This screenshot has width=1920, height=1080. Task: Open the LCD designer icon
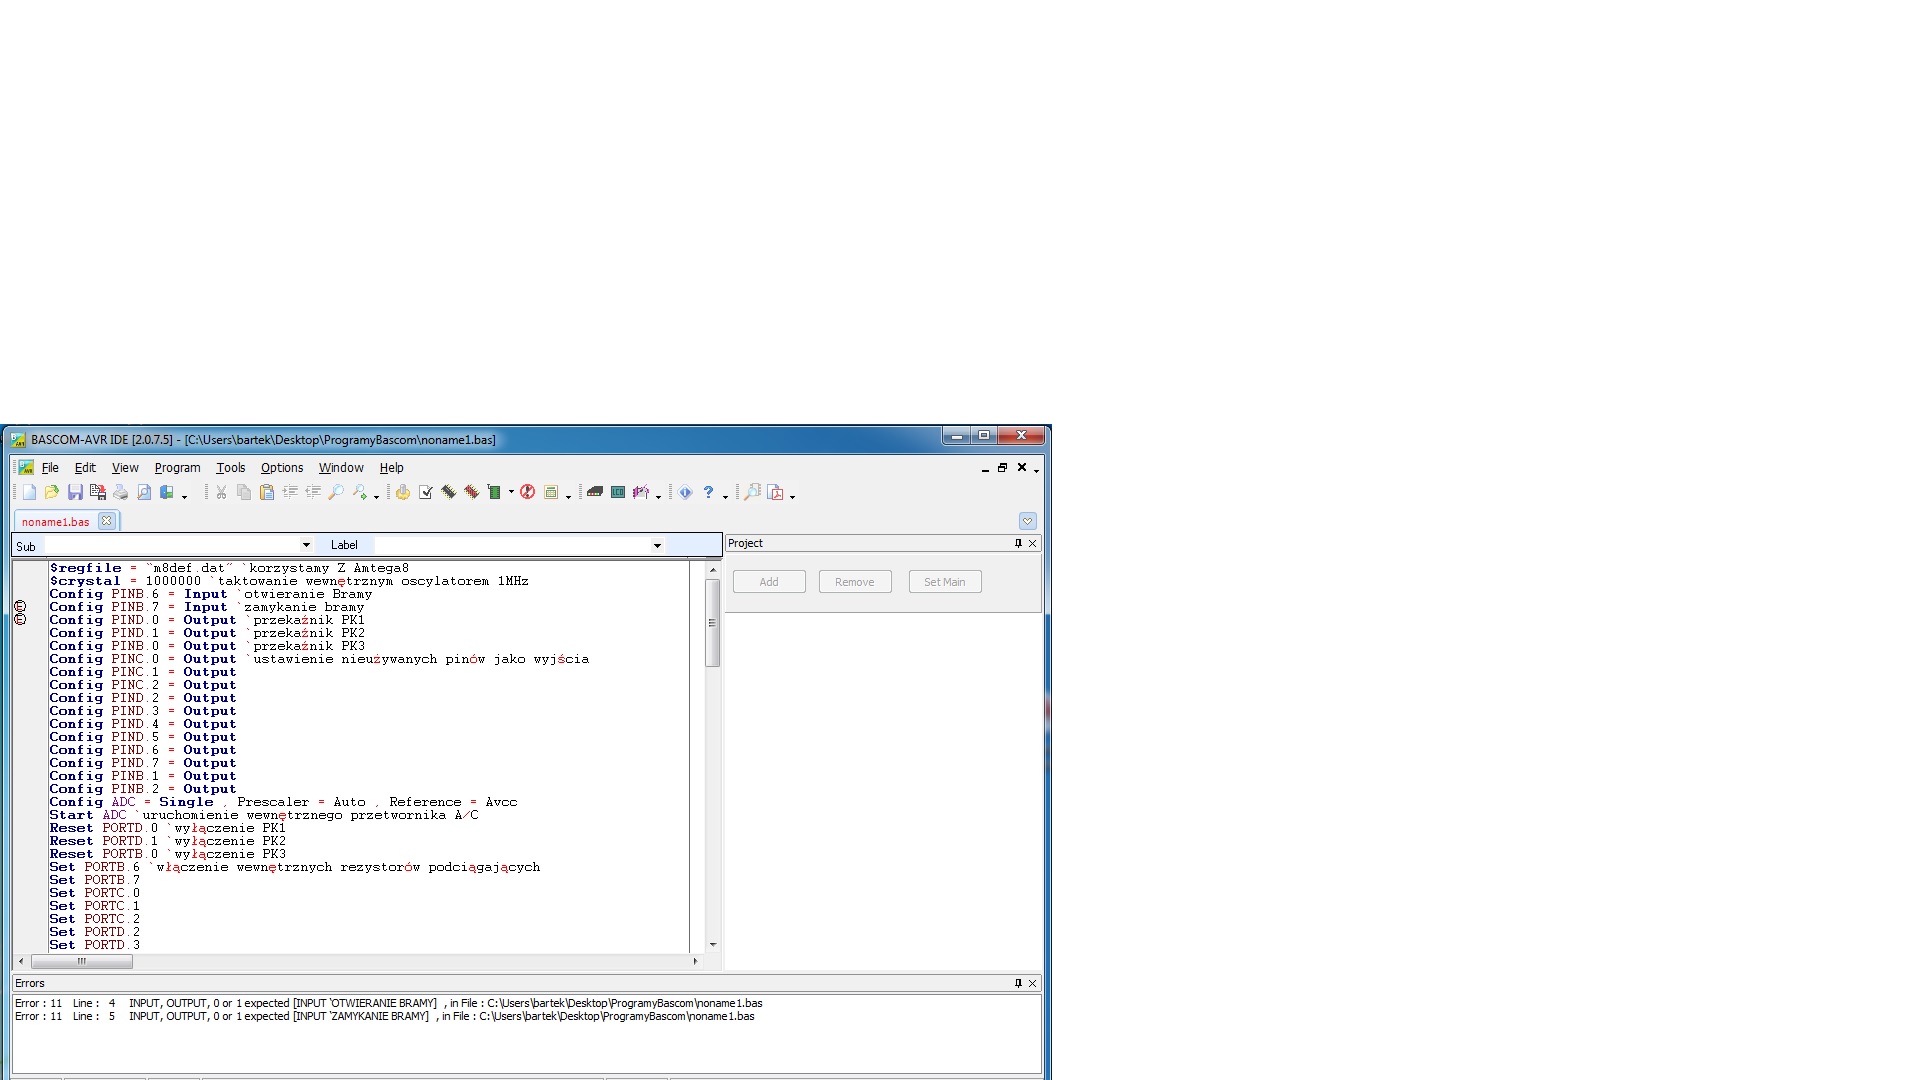coord(618,492)
